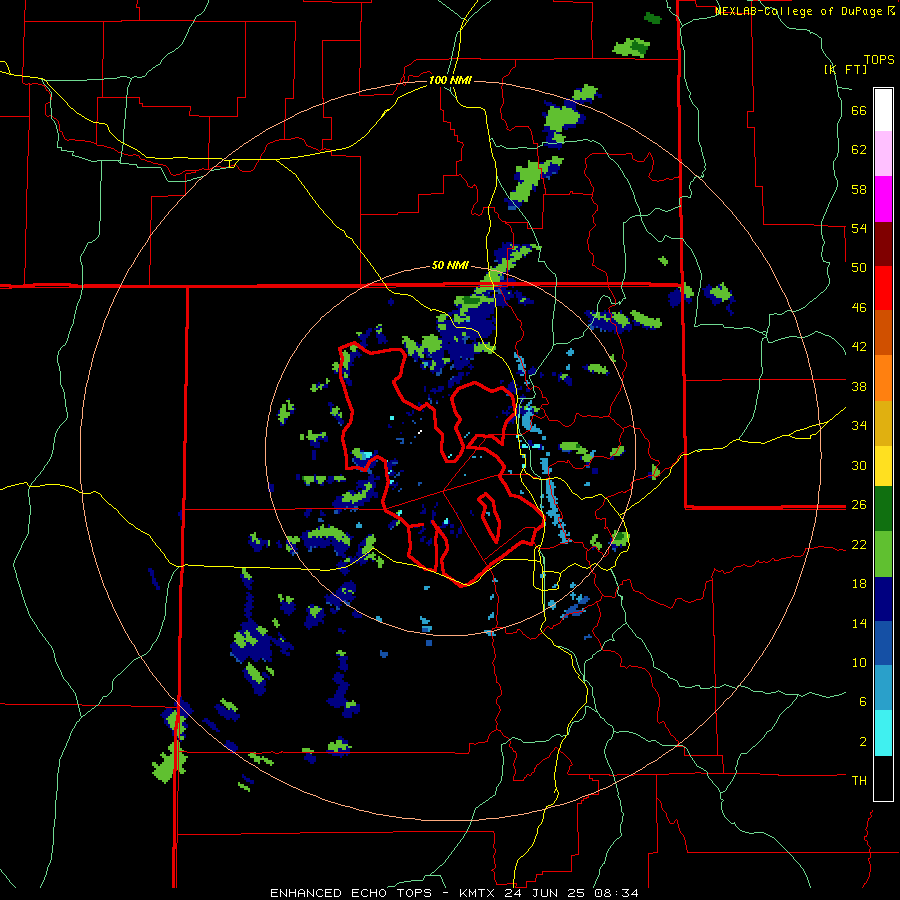Viewport: 900px width, 900px height.
Task: Select the navy blue legend swatch
Action: 883,599
